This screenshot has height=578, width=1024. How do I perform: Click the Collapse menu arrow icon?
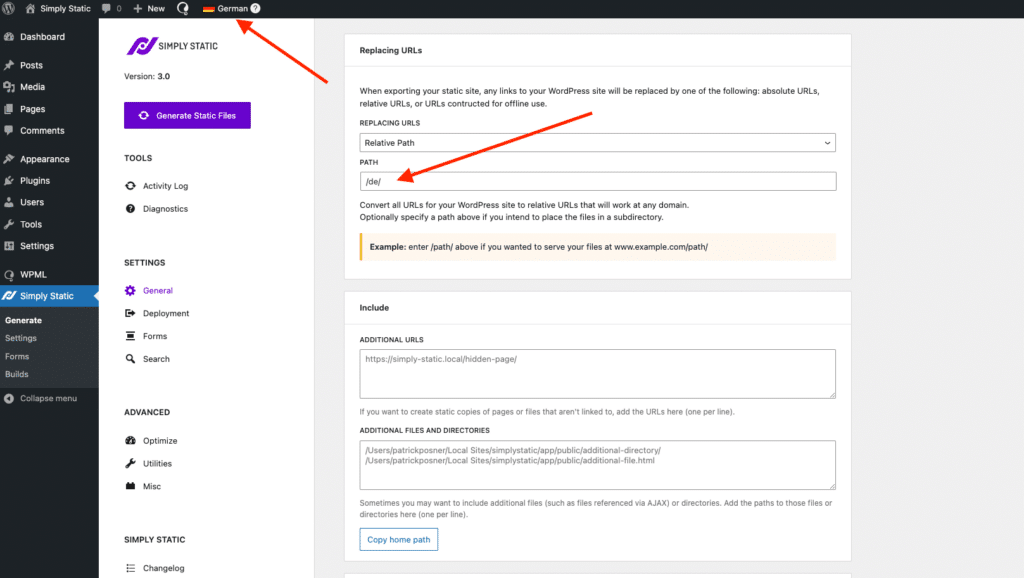pyautogui.click(x=8, y=398)
